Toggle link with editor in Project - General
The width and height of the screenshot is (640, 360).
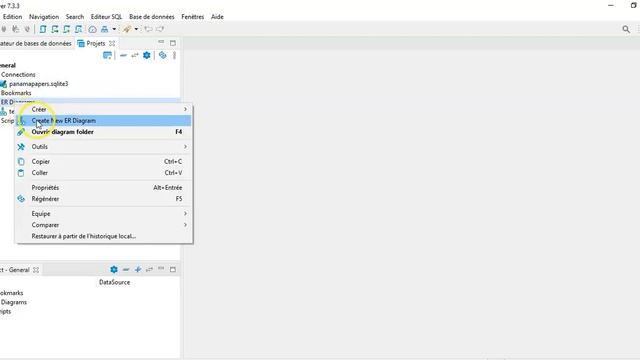(149, 269)
